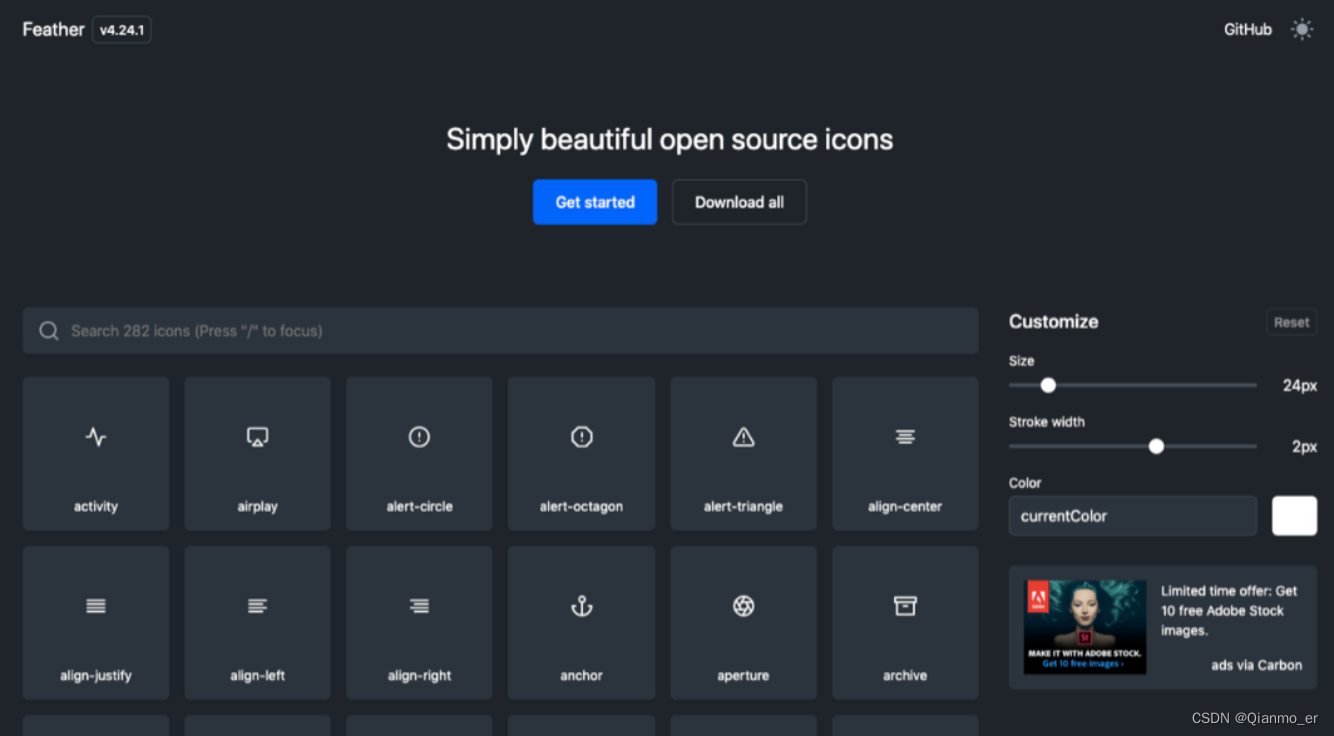Click the Download all button
This screenshot has width=1334, height=736.
[x=739, y=202]
